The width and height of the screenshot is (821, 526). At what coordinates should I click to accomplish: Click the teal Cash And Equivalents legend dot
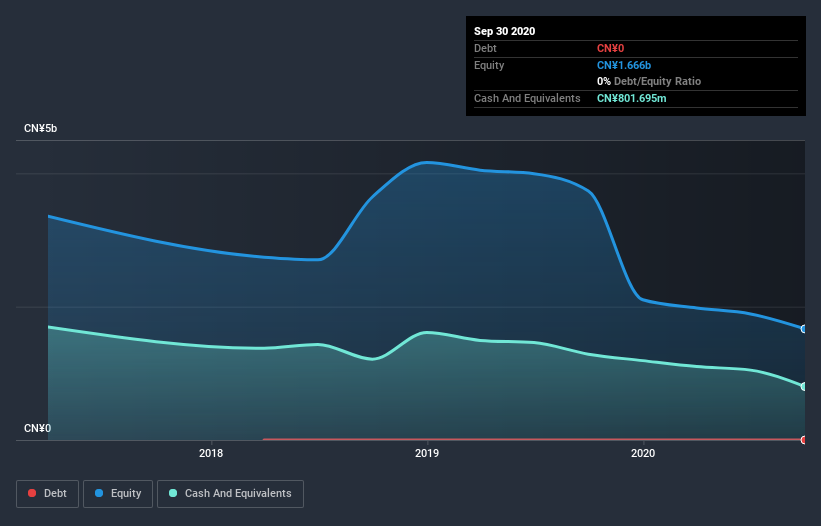point(173,493)
